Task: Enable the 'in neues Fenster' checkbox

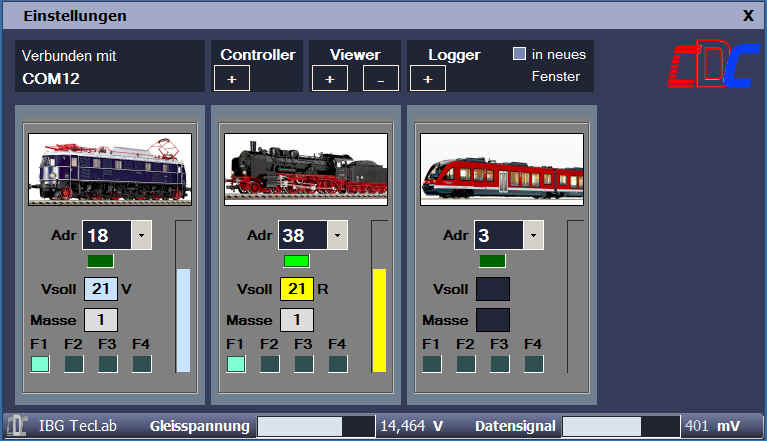Action: [x=519, y=54]
